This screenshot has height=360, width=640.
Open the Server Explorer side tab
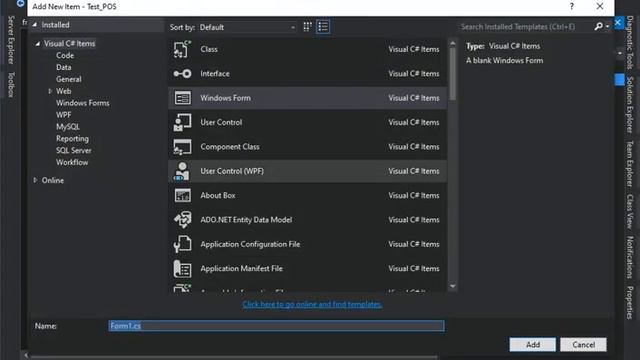coord(11,40)
